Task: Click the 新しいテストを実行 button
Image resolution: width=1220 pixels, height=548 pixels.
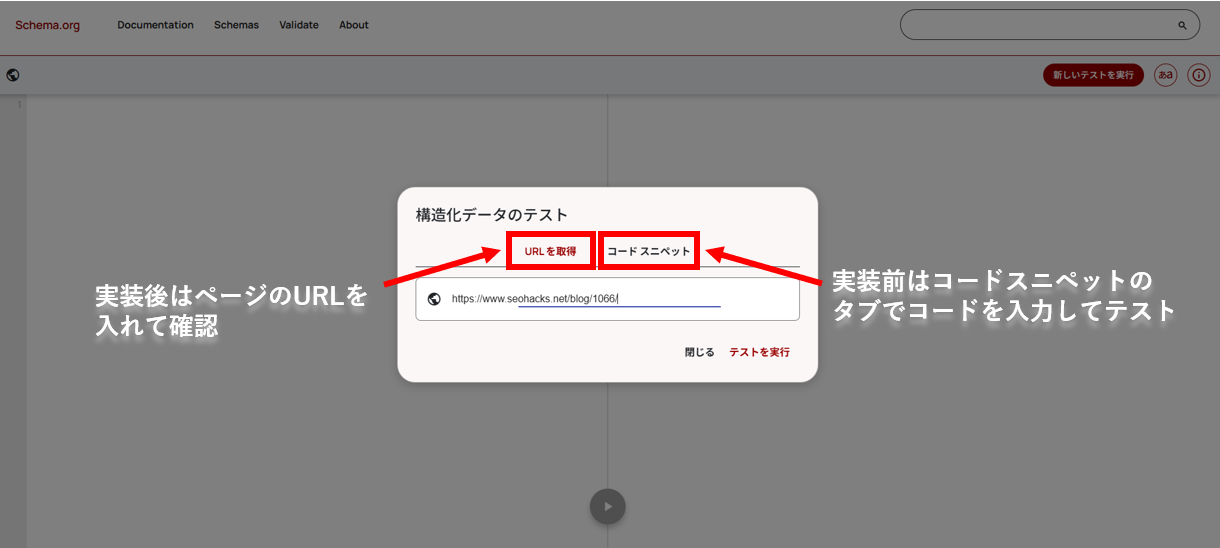Action: pos(1093,75)
